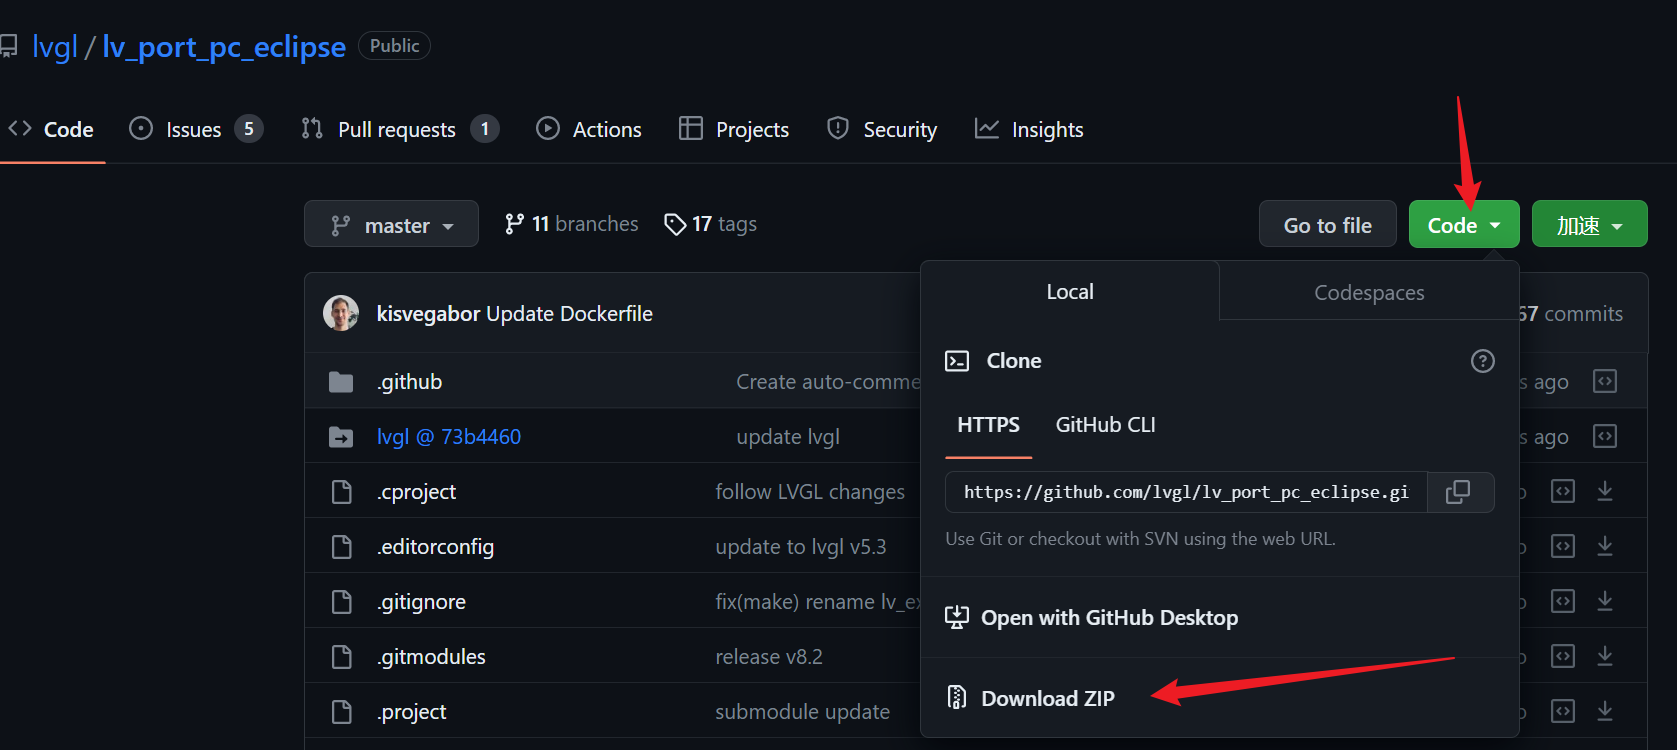Open the green 加速 dropdown
The image size is (1677, 750).
[x=1589, y=224]
